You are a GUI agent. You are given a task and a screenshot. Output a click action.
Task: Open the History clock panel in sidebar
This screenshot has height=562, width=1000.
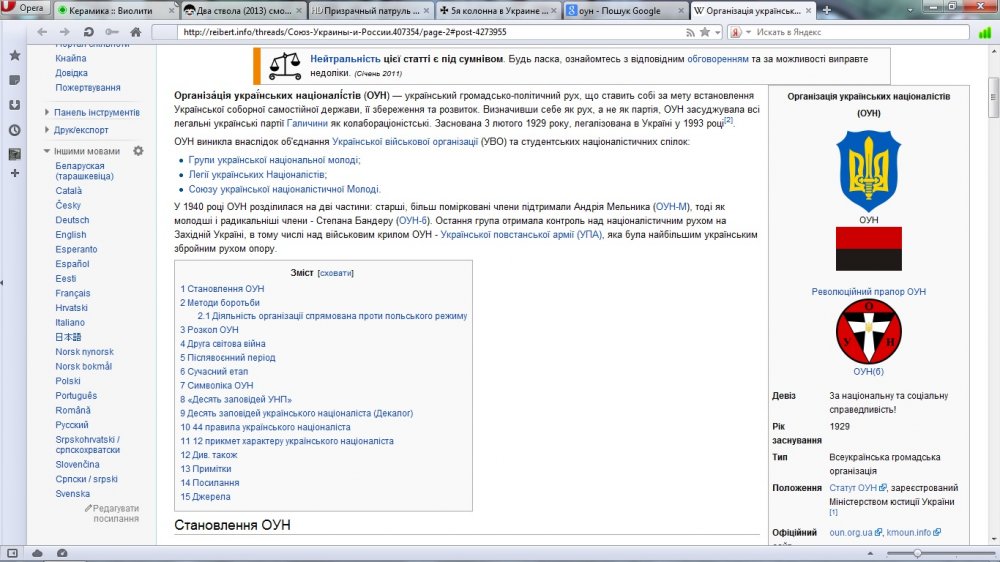(15, 130)
